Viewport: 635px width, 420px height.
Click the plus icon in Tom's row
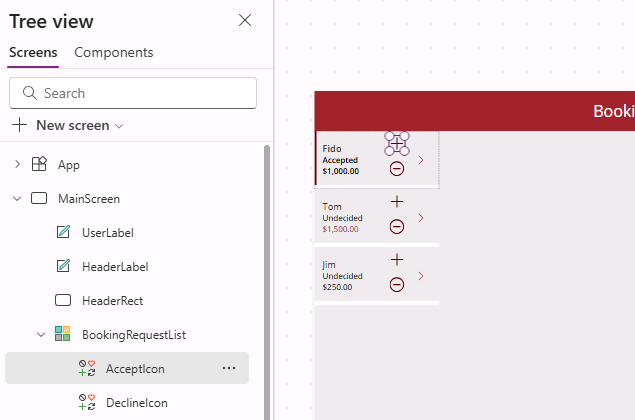coord(397,202)
